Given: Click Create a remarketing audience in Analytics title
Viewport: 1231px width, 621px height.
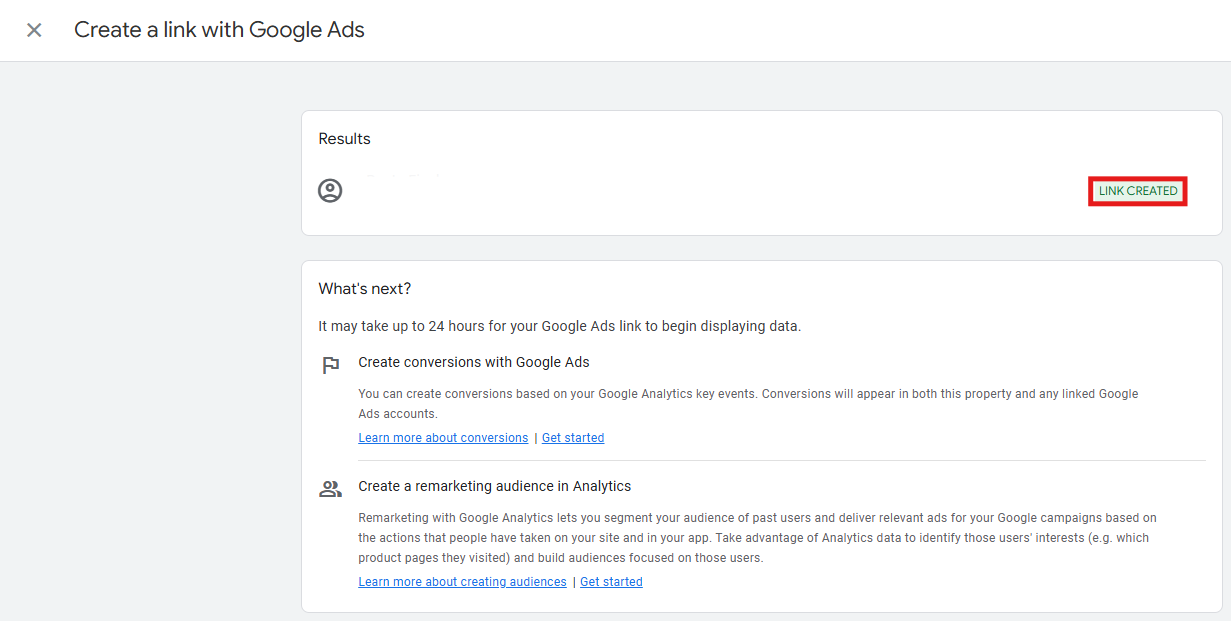Looking at the screenshot, I should pos(495,486).
